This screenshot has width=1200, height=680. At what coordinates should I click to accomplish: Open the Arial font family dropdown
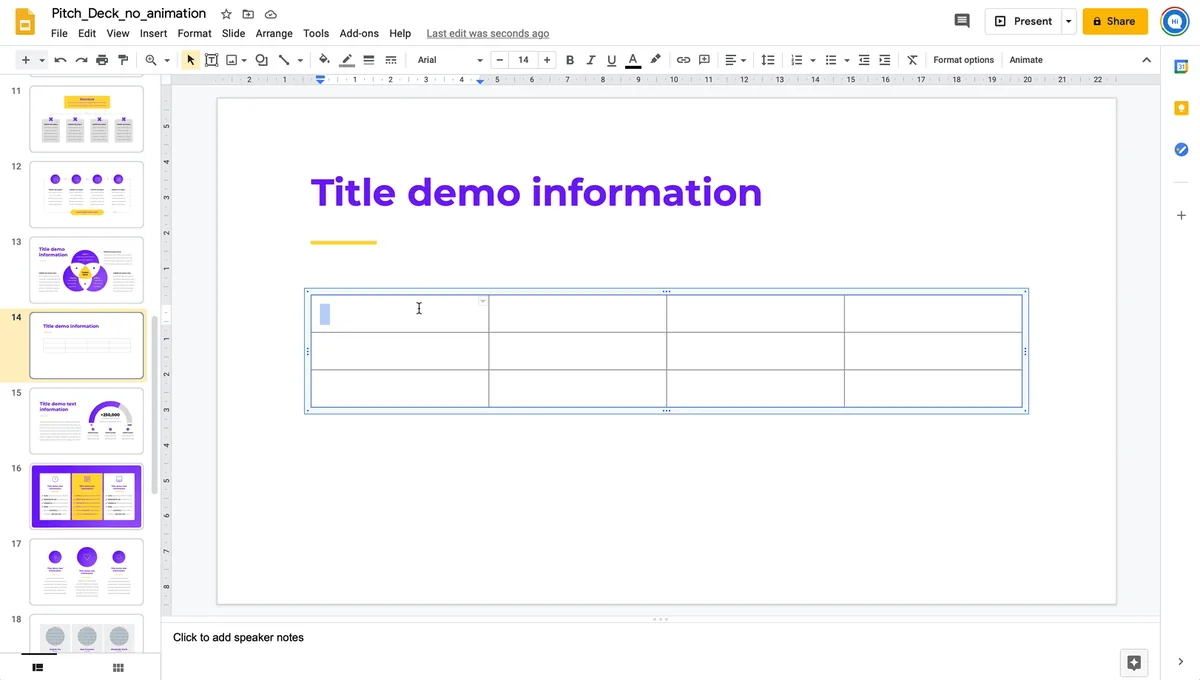coord(450,60)
